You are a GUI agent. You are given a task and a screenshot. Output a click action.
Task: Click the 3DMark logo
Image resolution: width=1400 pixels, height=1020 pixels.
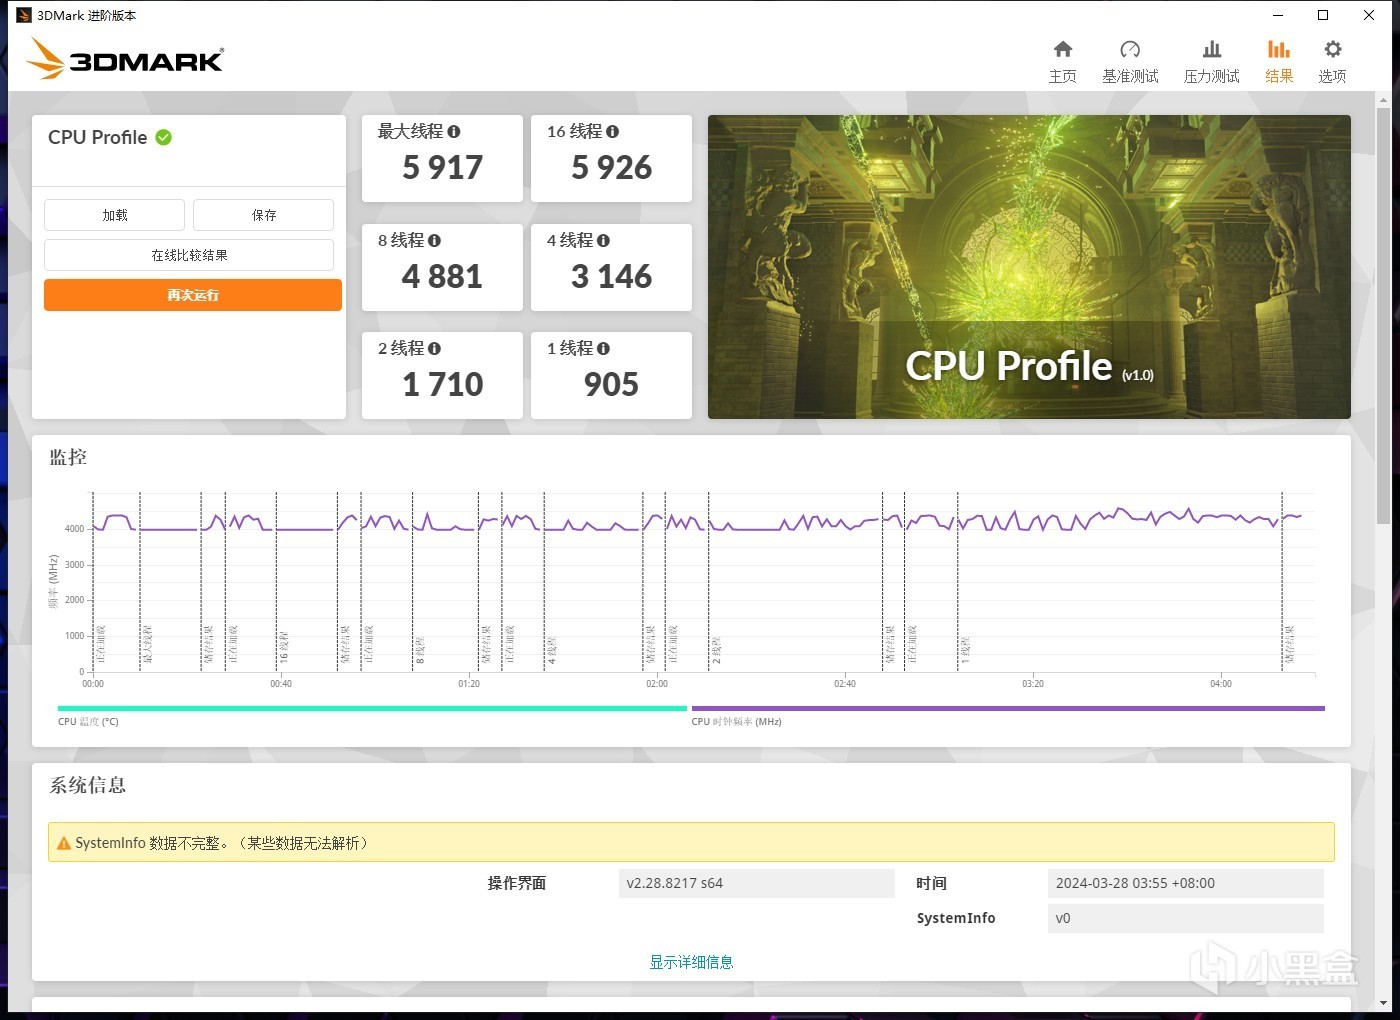pyautogui.click(x=125, y=58)
